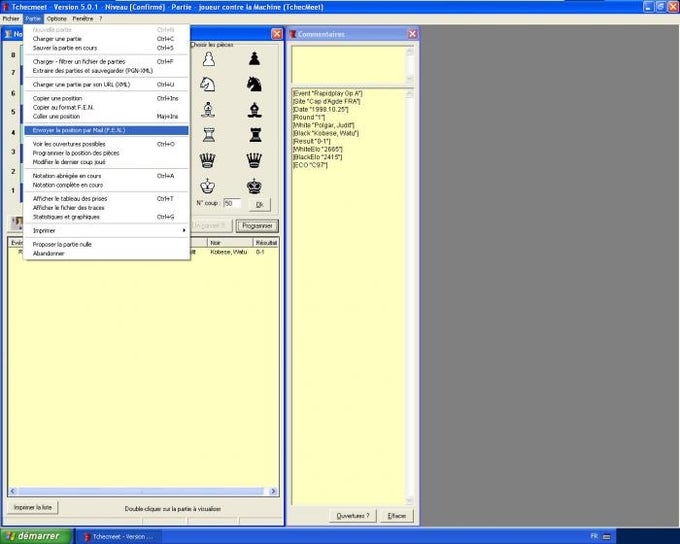Viewport: 680px width, 544px height.
Task: Select Notation abrégée en cours
Action: point(106,176)
